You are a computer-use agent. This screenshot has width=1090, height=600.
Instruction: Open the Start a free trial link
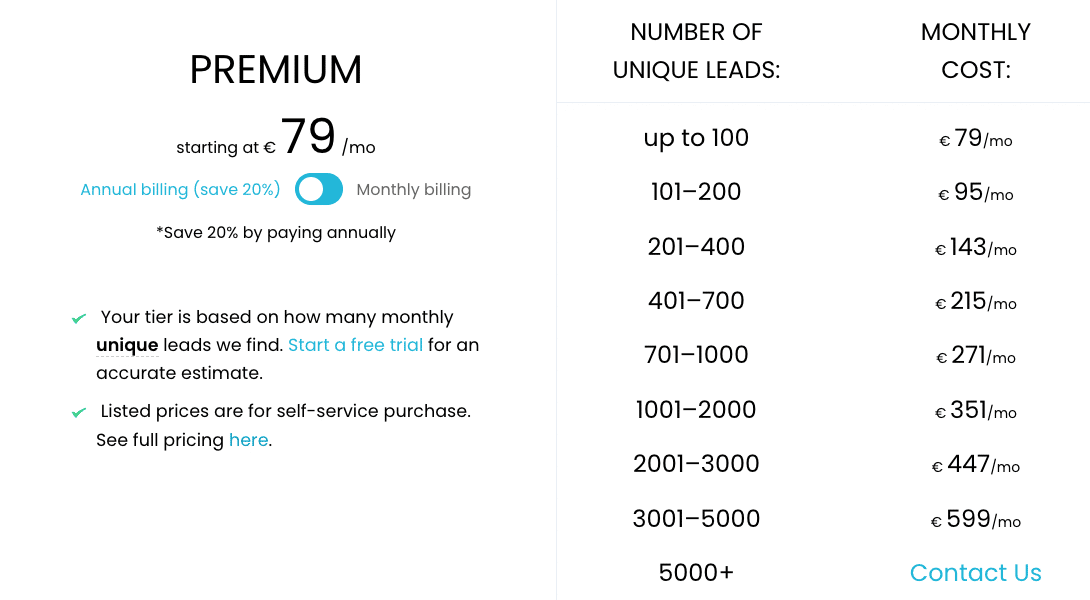(x=355, y=345)
